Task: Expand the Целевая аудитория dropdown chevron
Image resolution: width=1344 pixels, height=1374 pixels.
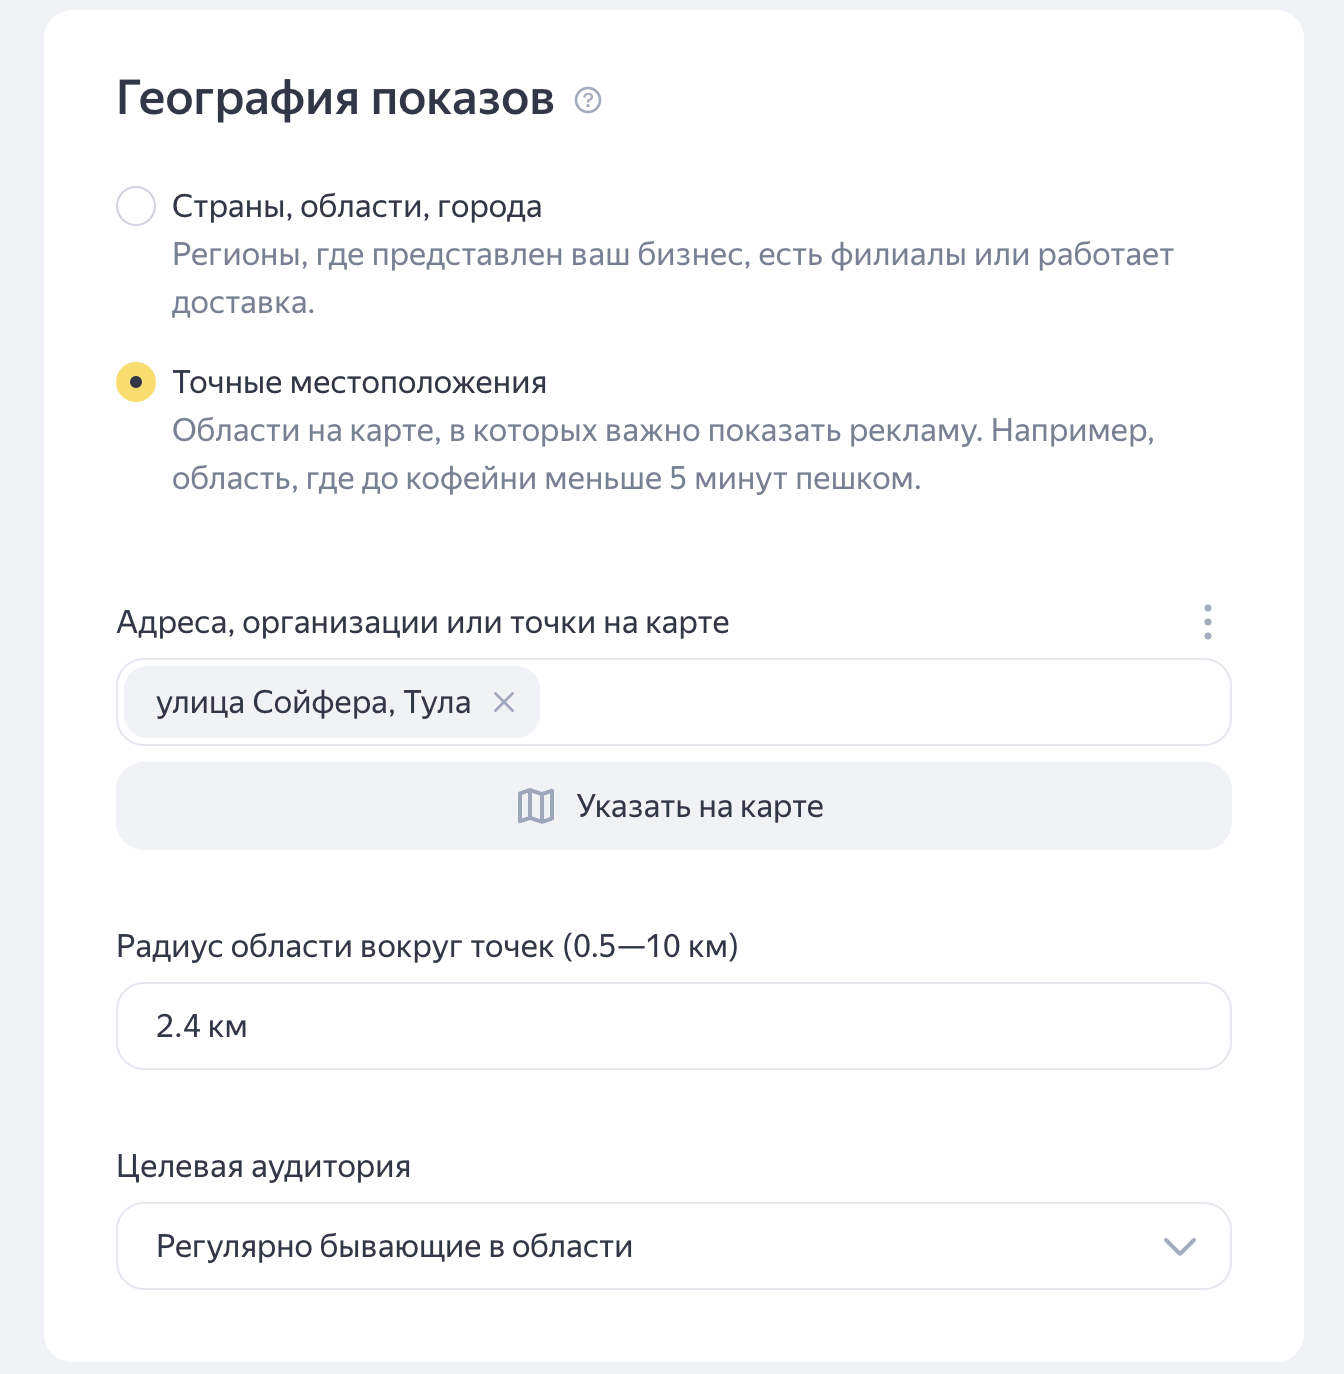Action: (x=1180, y=1246)
